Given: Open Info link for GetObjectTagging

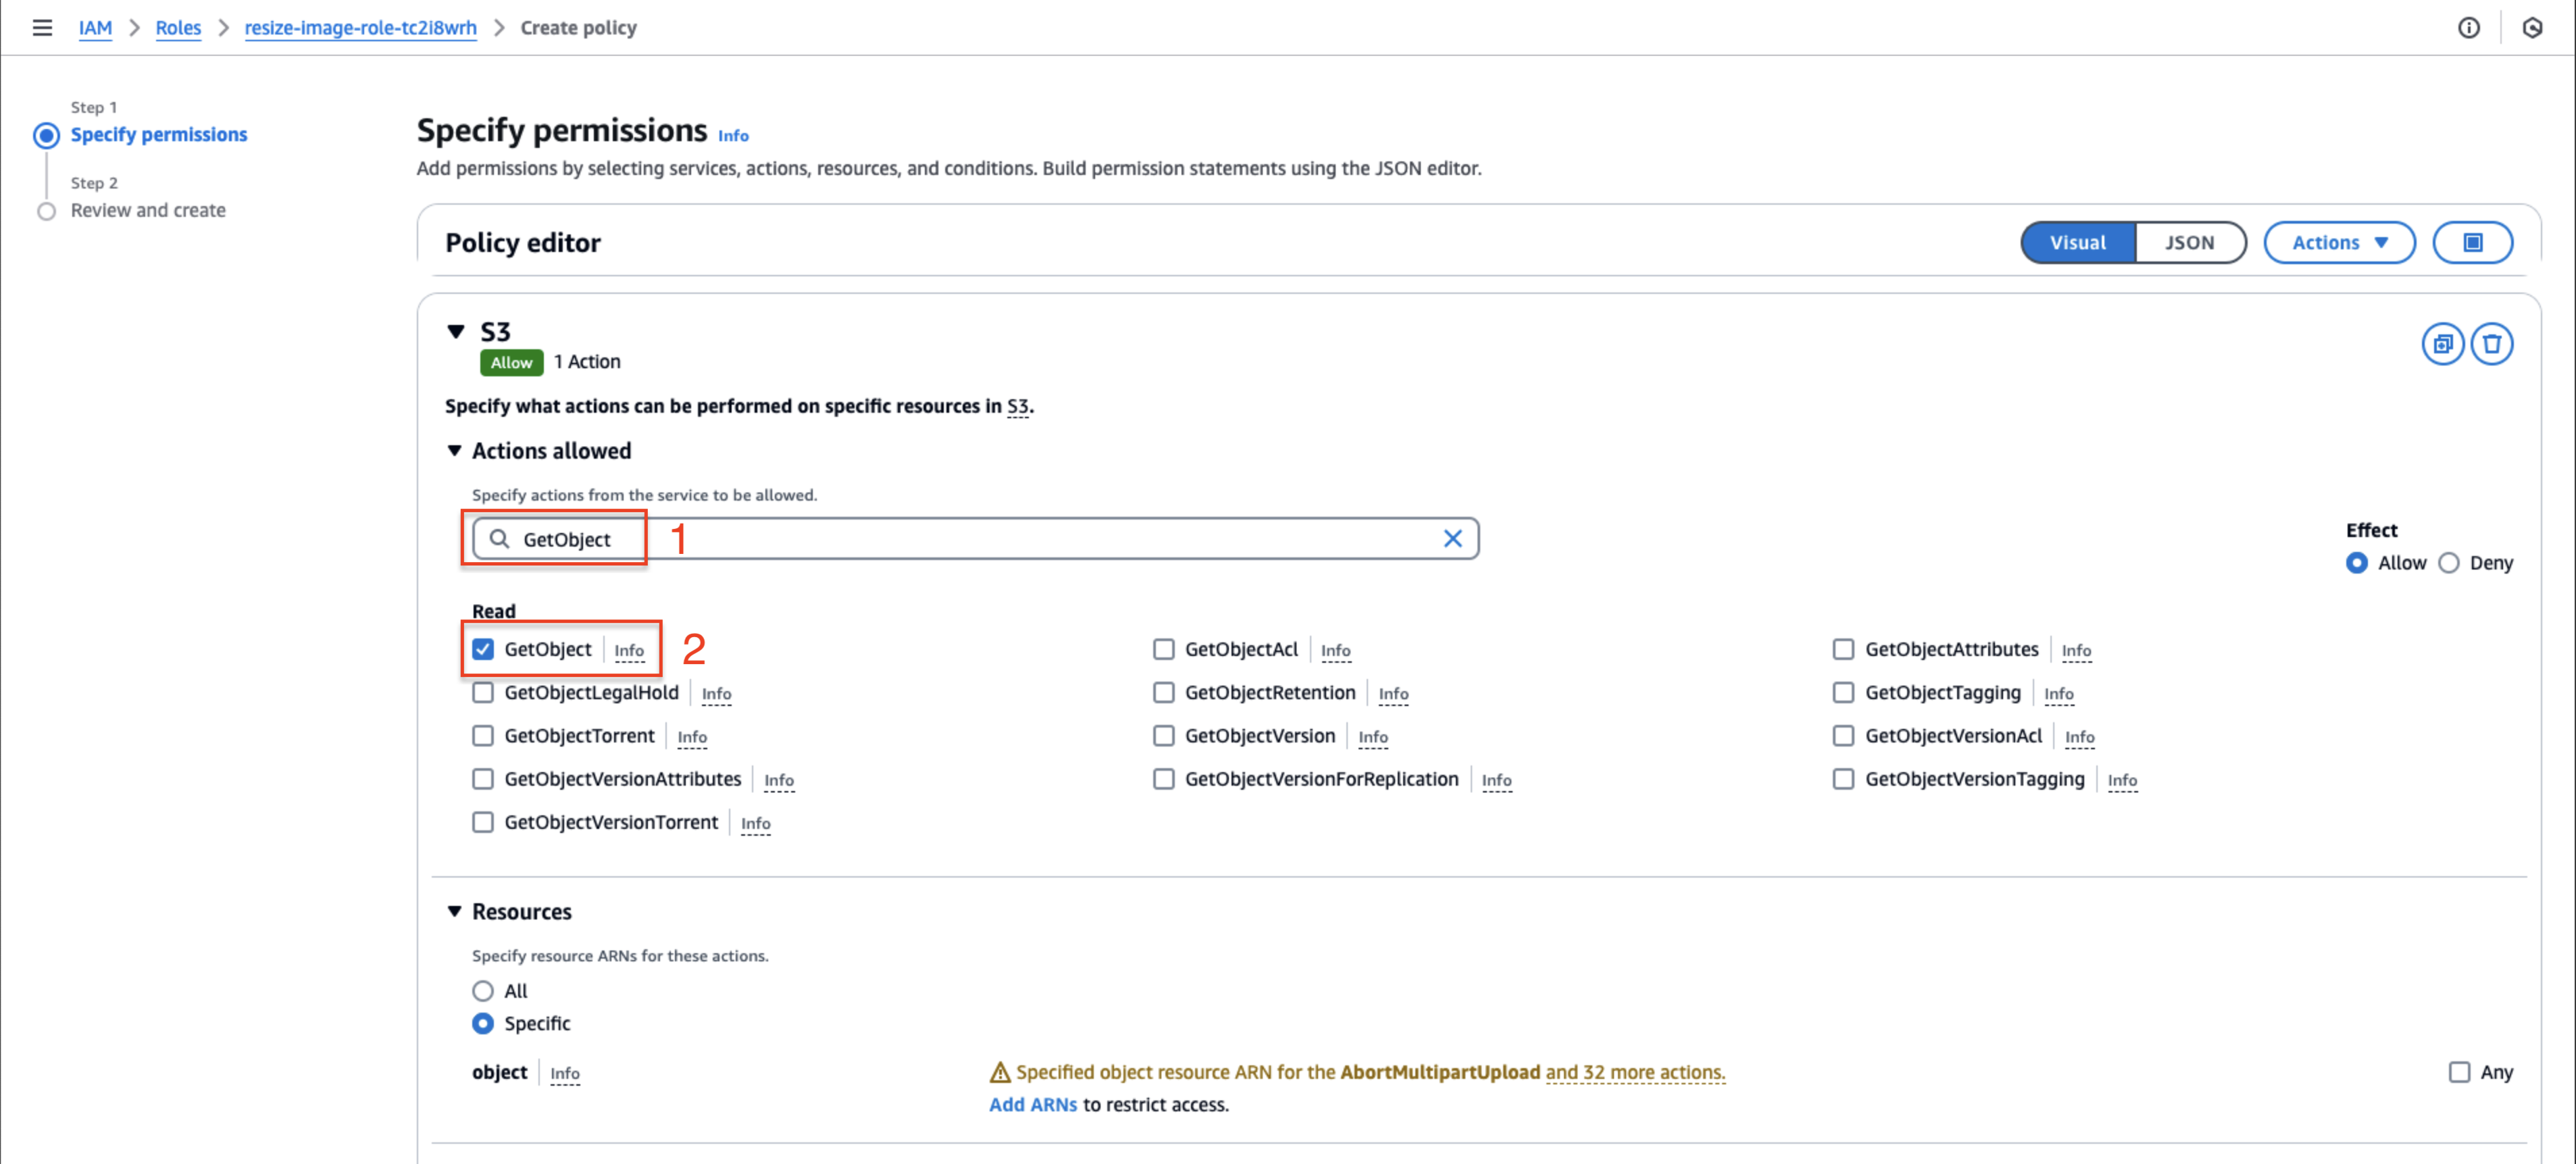Looking at the screenshot, I should click(2058, 693).
